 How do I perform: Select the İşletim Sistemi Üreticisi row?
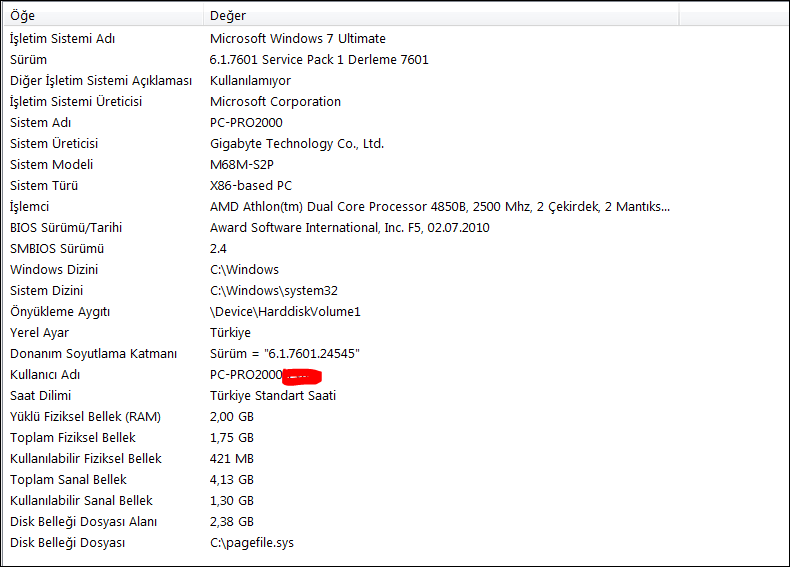tap(76, 101)
